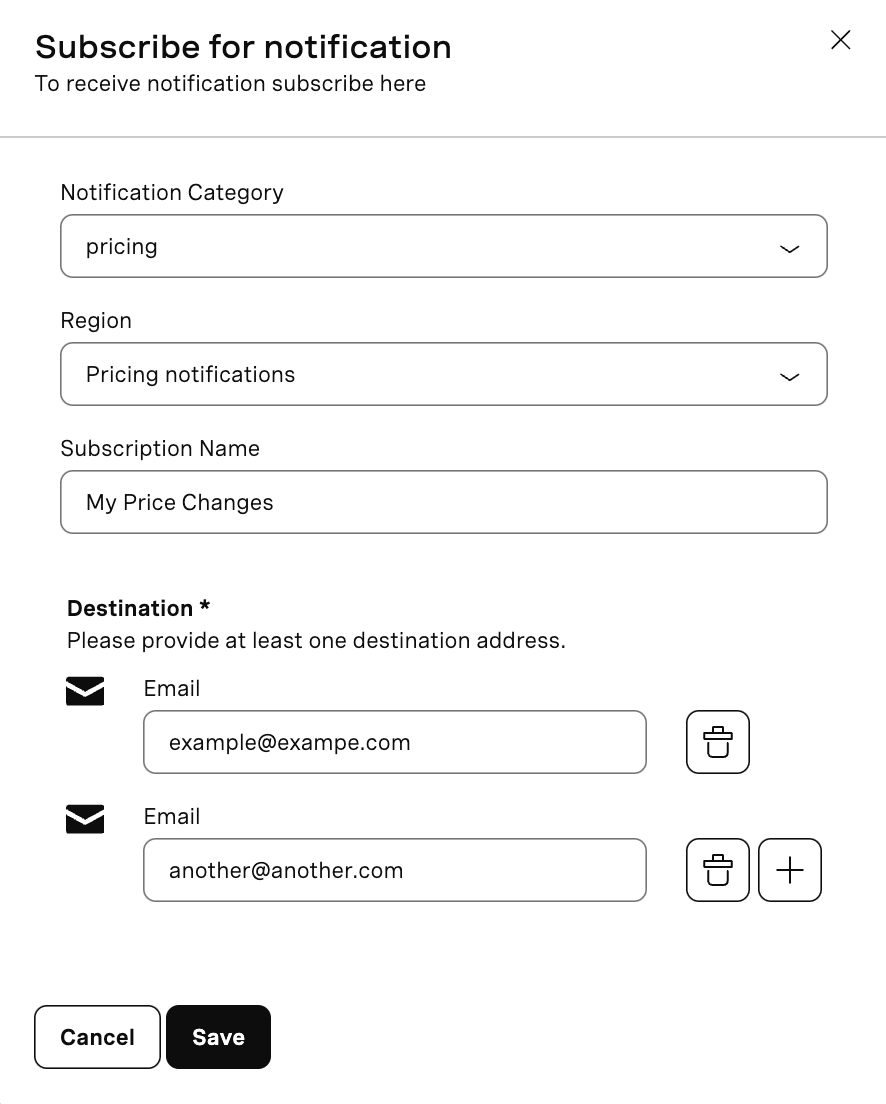886x1104 pixels.
Task: Edit the another@another.com email field
Action: click(395, 870)
